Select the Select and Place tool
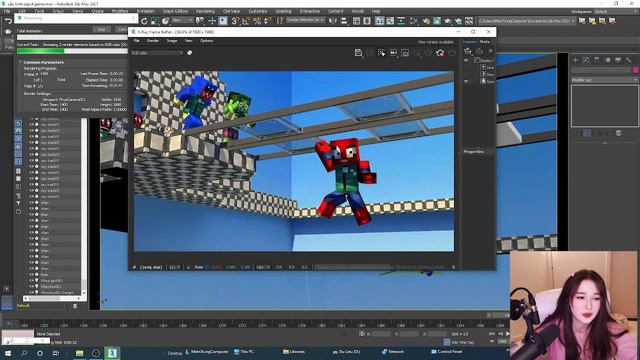This screenshot has height=360, width=640. [165, 20]
